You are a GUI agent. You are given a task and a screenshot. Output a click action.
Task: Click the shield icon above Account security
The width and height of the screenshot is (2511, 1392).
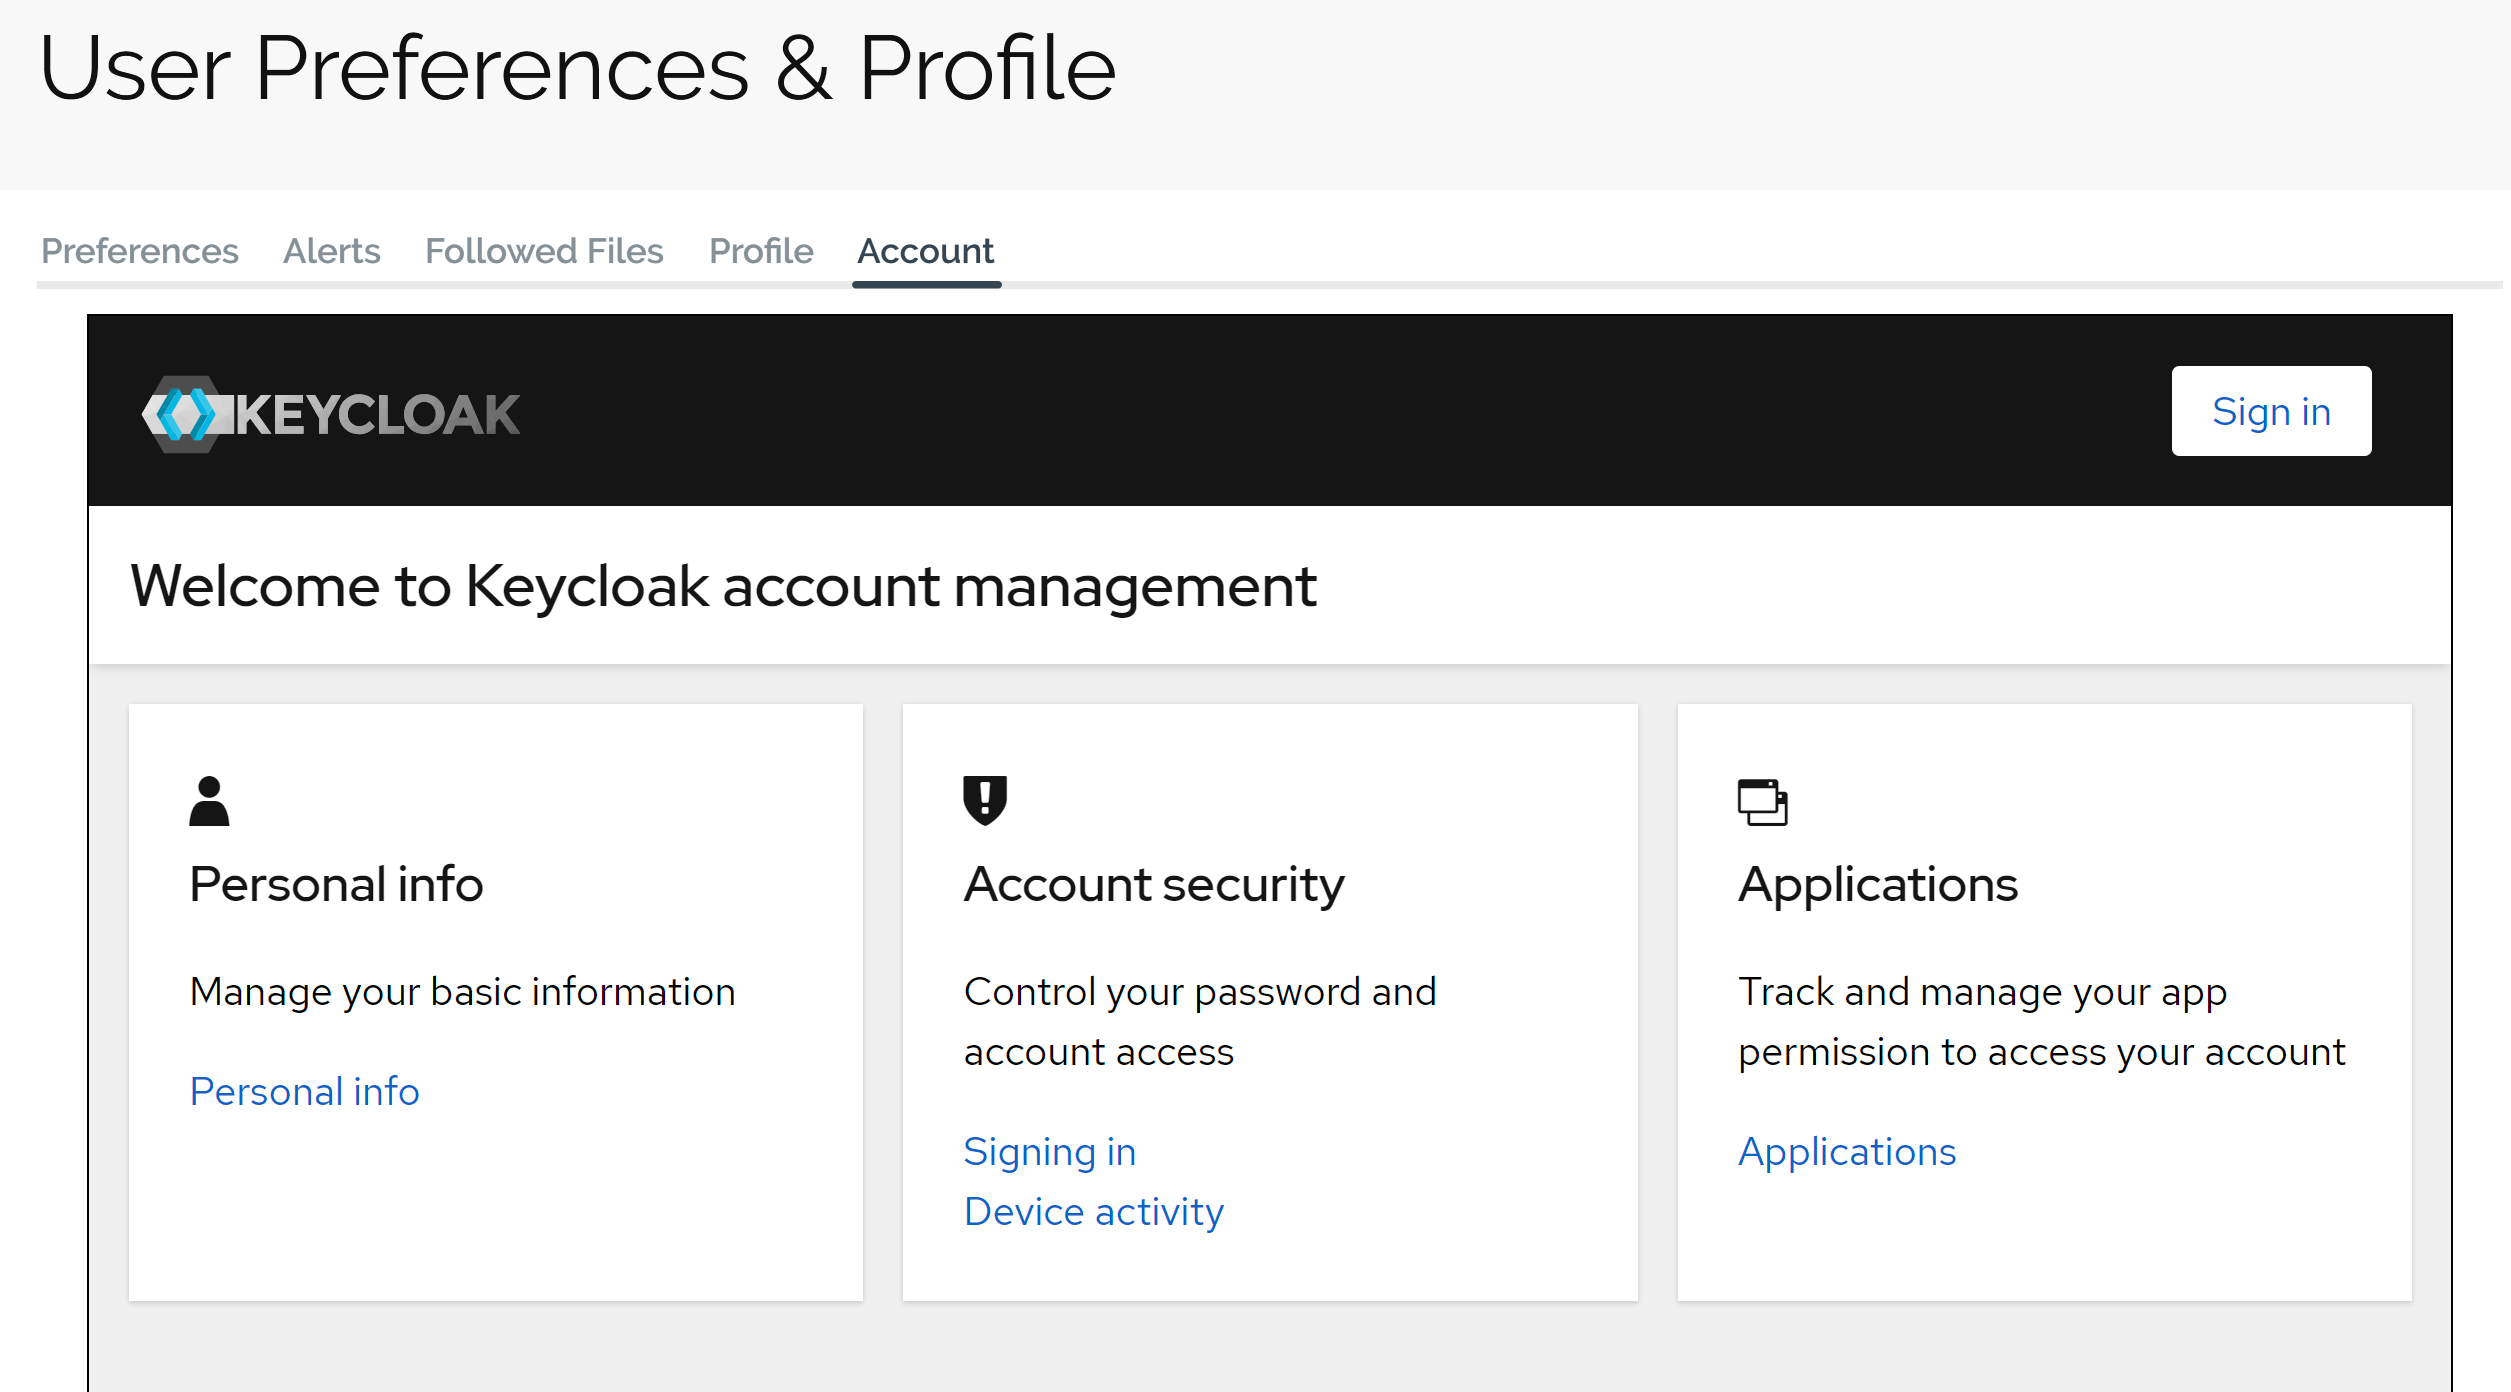(x=985, y=800)
